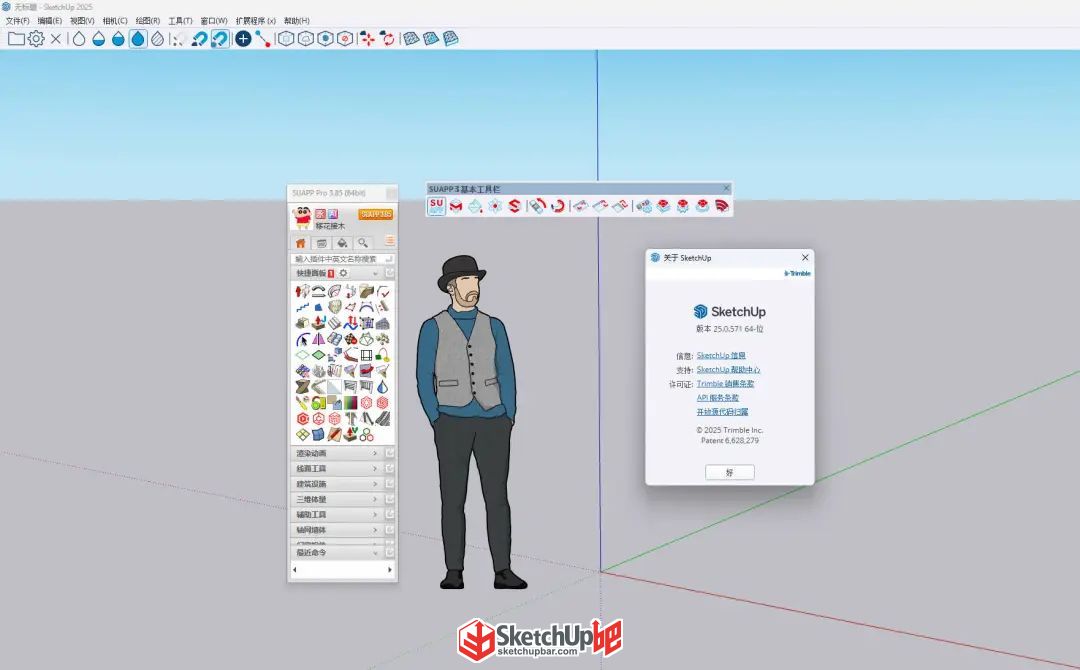Expand the 线面工具 section
1080x670 pixels.
[336, 468]
